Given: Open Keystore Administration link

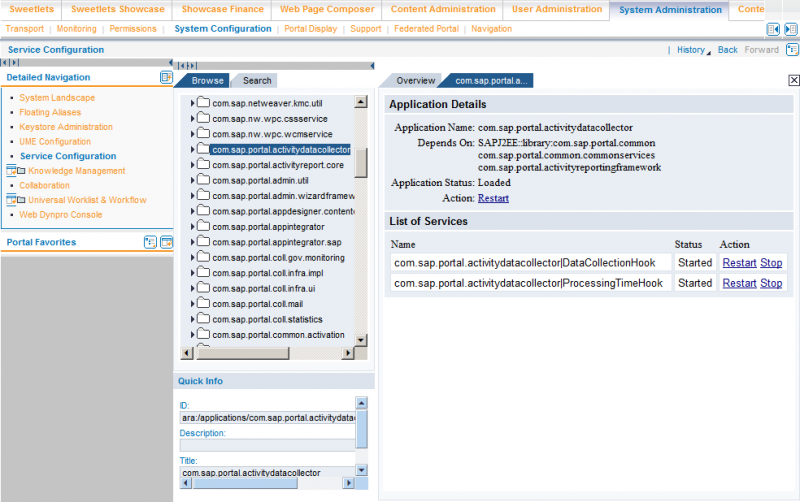Looking at the screenshot, I should (x=66, y=127).
